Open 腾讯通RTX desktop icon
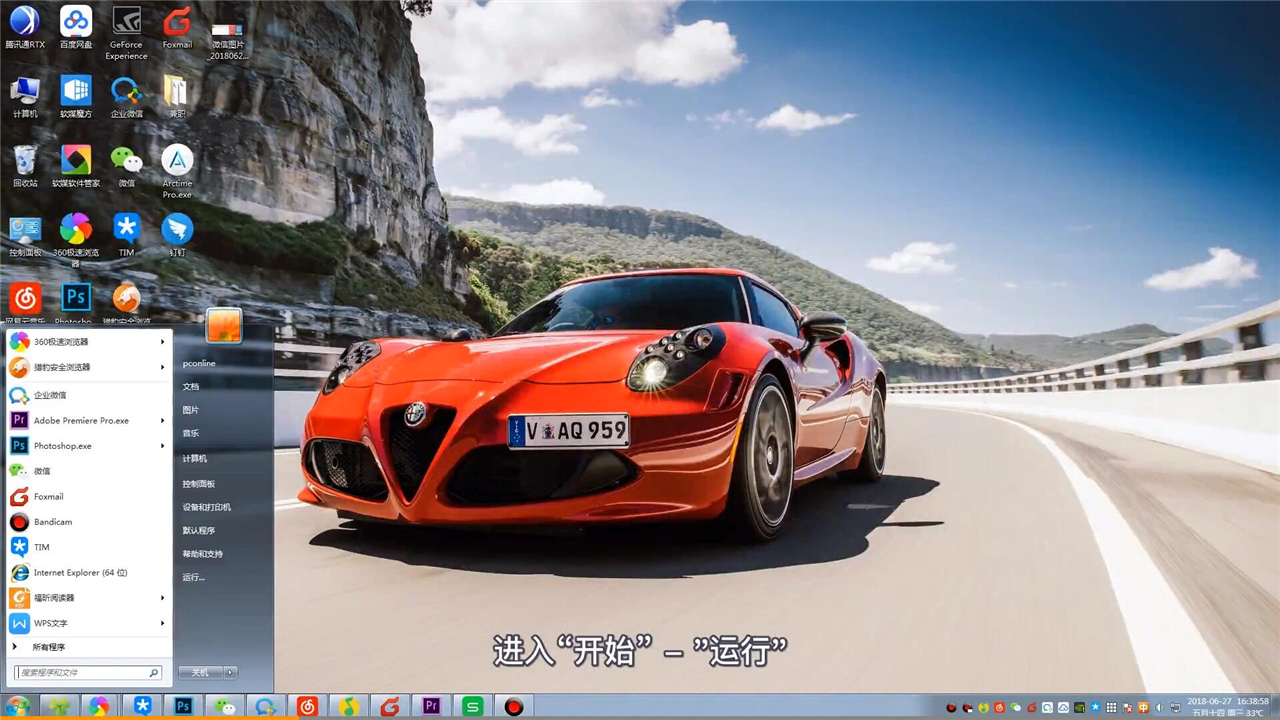The height and width of the screenshot is (720, 1280). pos(25,21)
